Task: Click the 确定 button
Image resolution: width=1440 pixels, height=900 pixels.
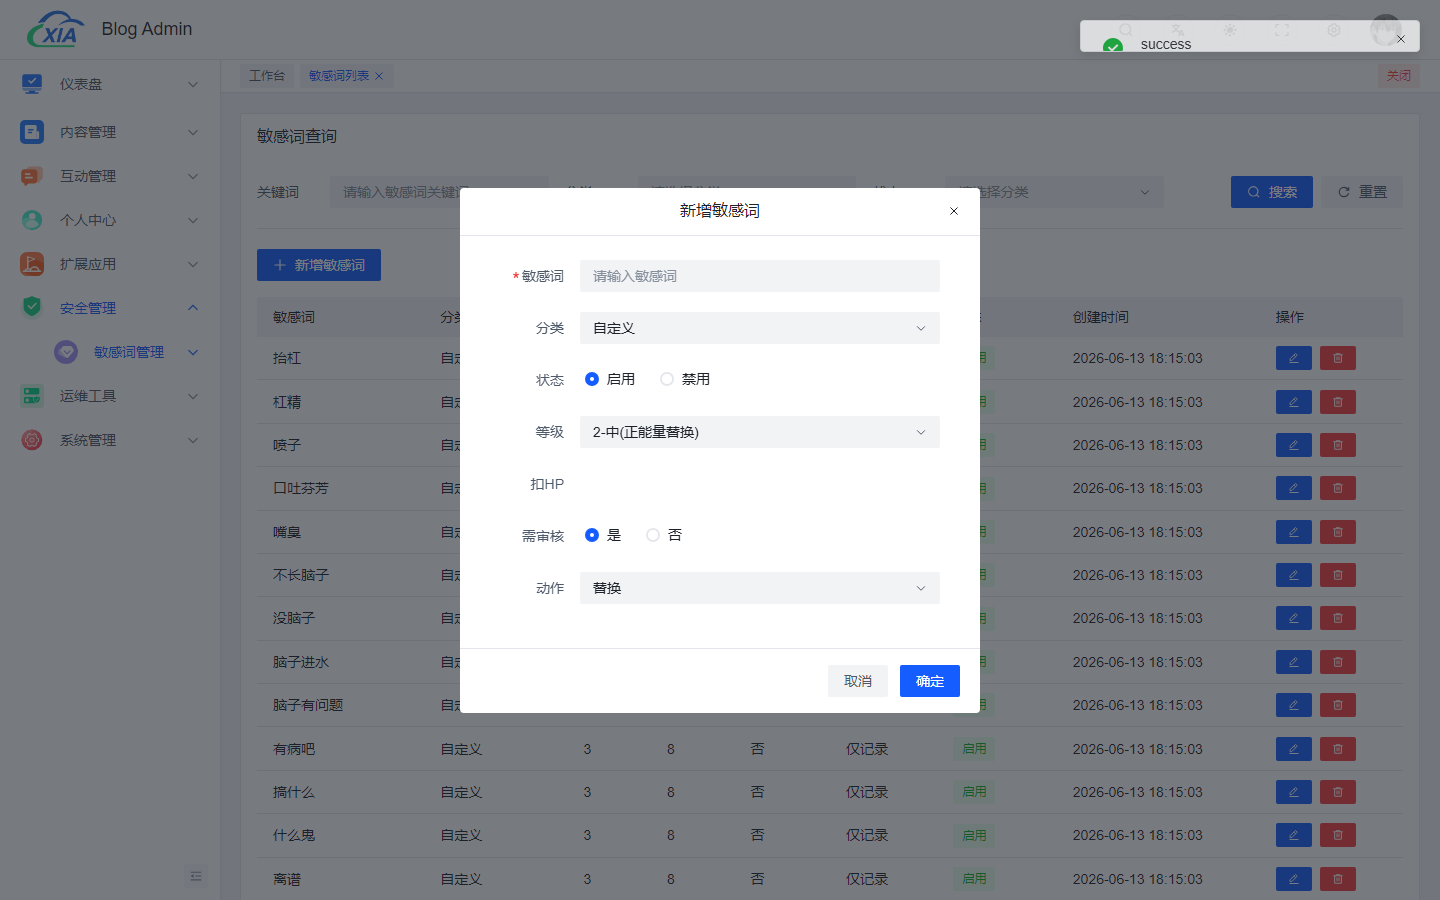Action: (x=930, y=681)
